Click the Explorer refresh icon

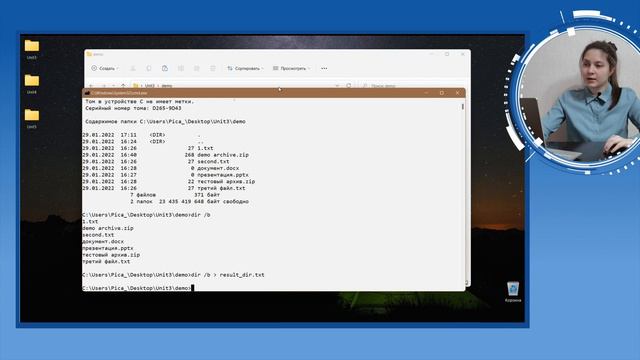349,86
